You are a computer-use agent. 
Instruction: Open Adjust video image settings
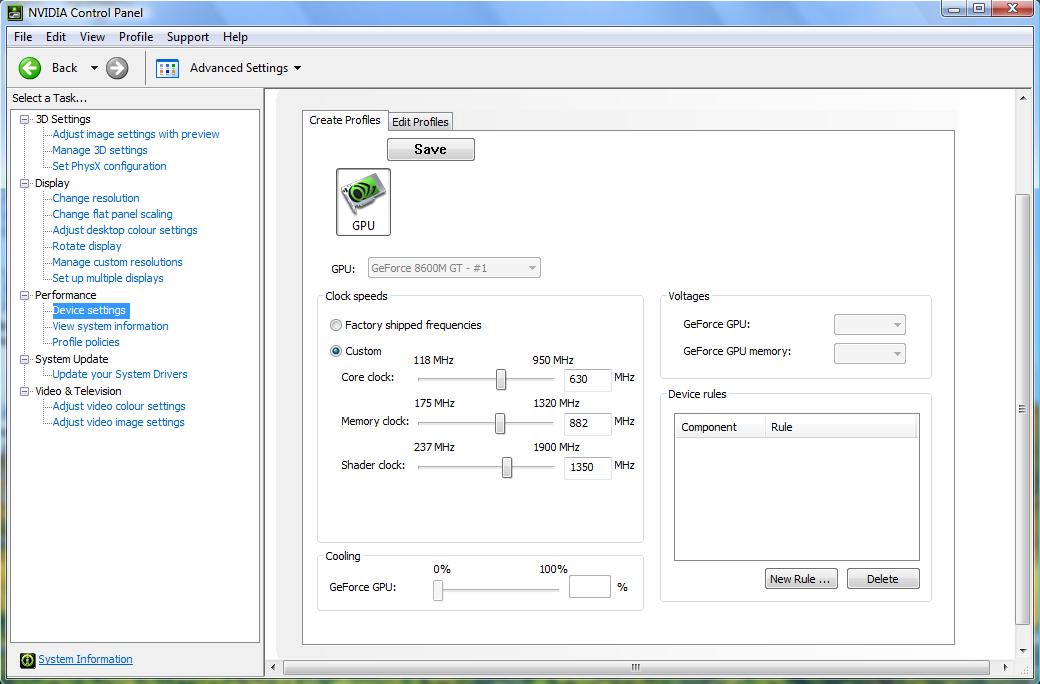point(119,421)
